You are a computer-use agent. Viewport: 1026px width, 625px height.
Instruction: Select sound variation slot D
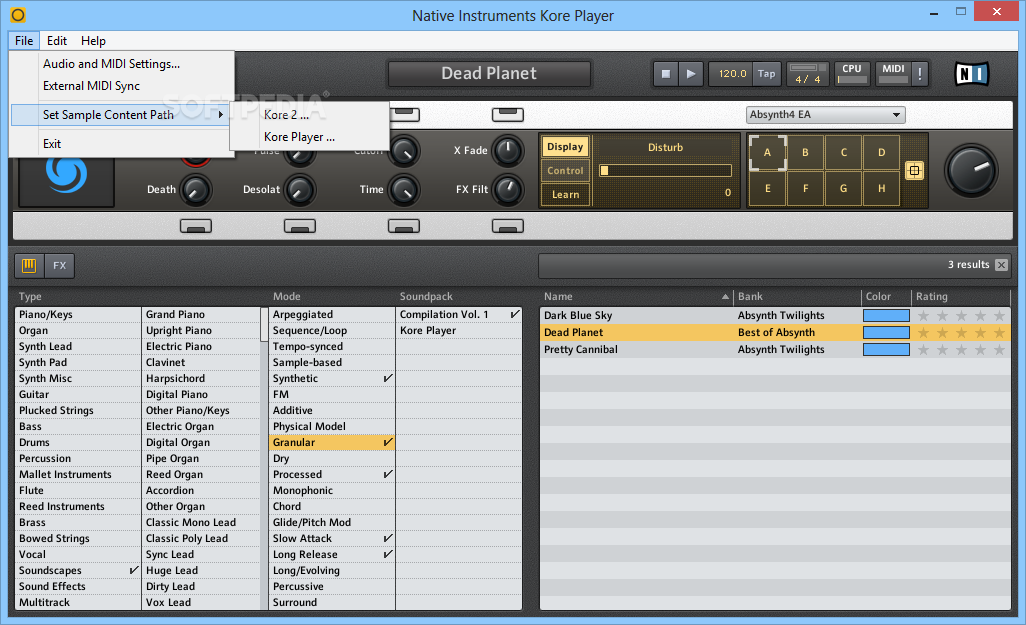coord(881,152)
